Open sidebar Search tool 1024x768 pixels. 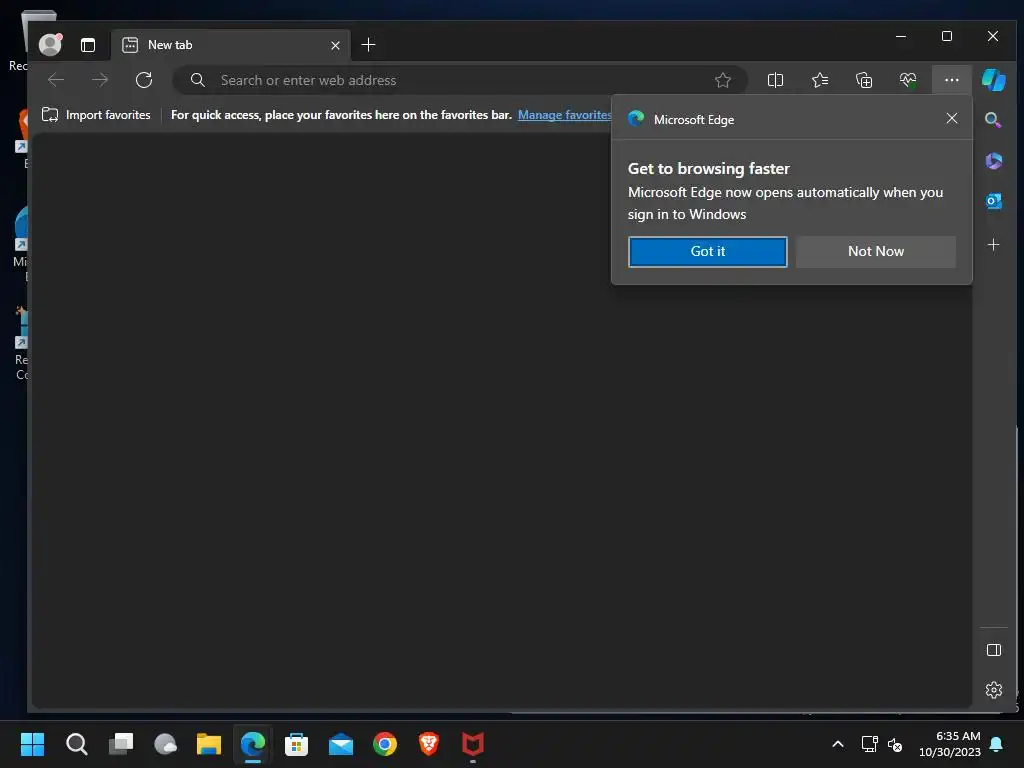pos(993,120)
